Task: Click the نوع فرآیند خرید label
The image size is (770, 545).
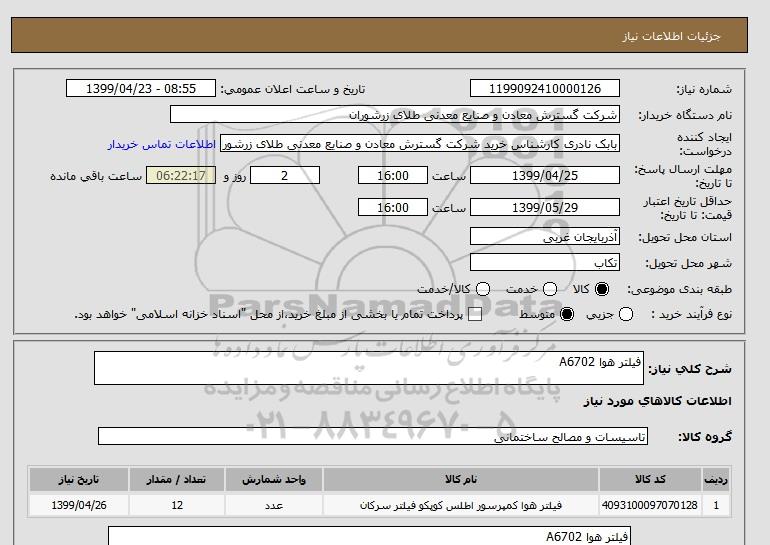Action: click(691, 314)
